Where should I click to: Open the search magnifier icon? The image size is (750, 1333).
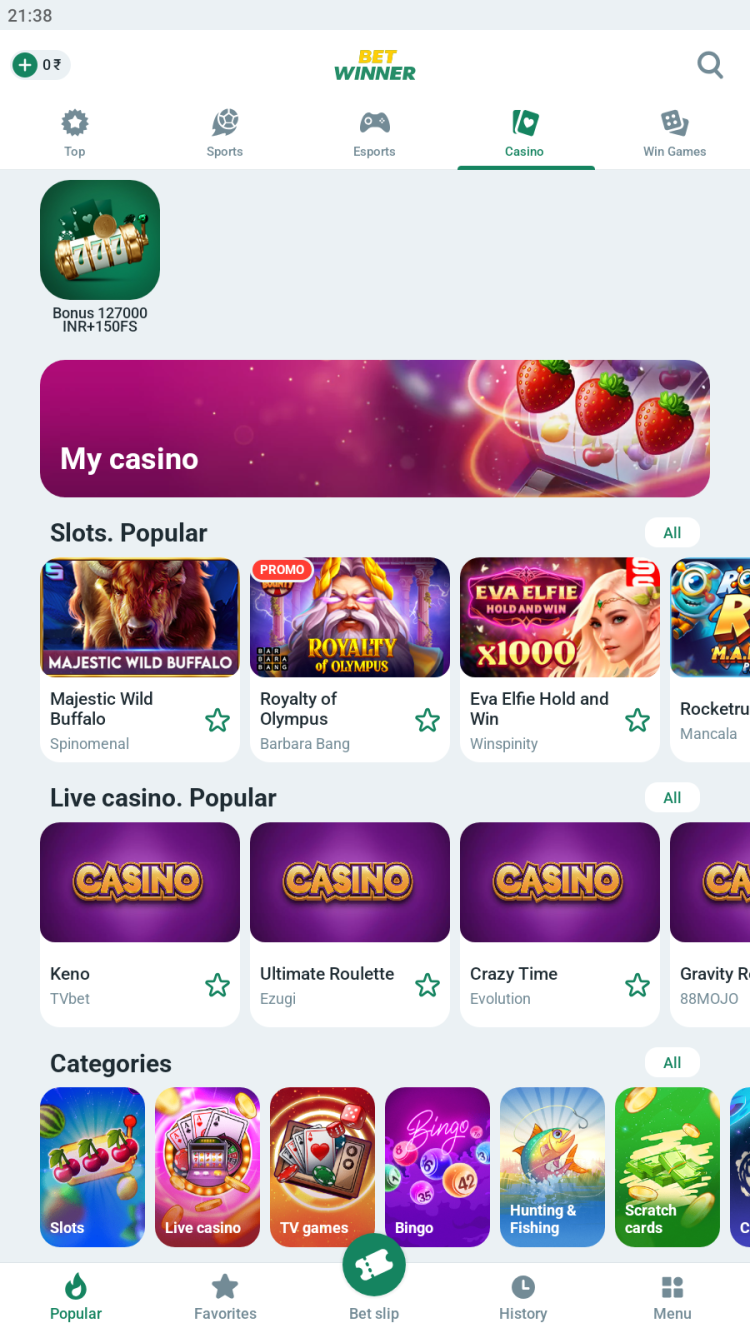click(x=710, y=66)
